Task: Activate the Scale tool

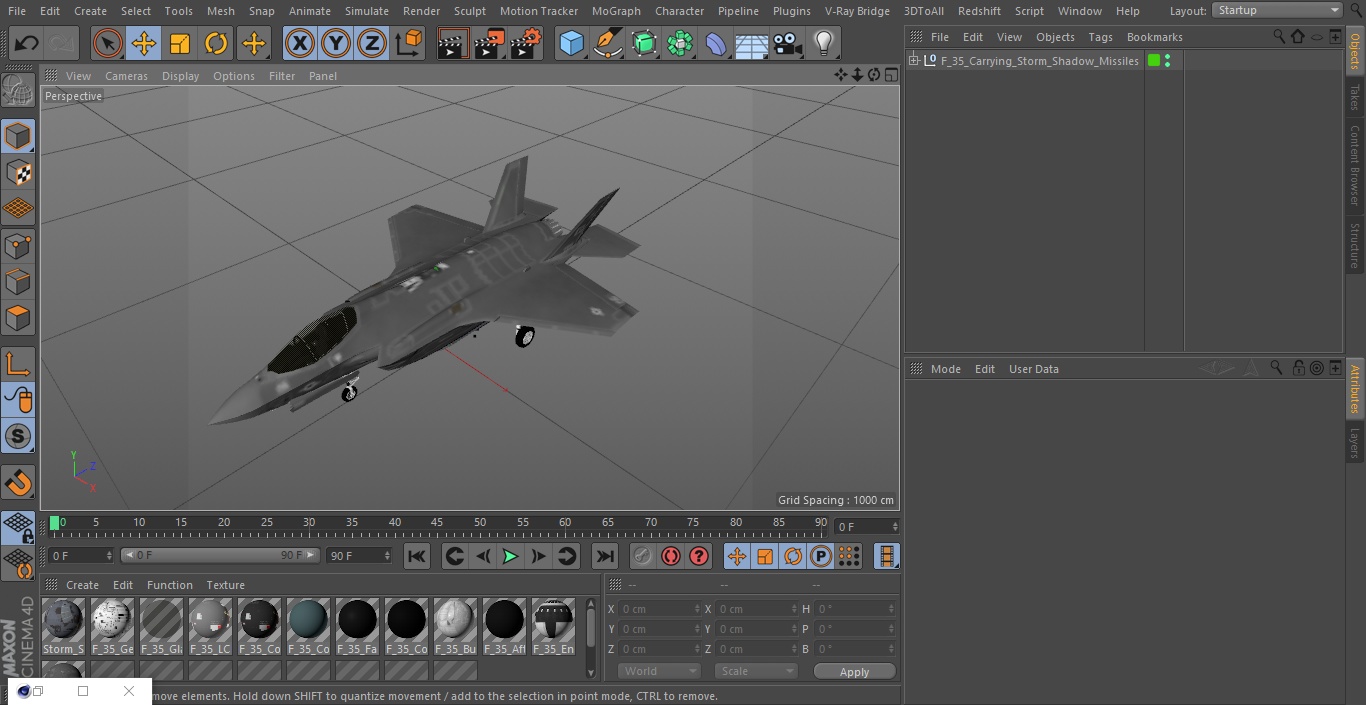Action: (x=180, y=43)
